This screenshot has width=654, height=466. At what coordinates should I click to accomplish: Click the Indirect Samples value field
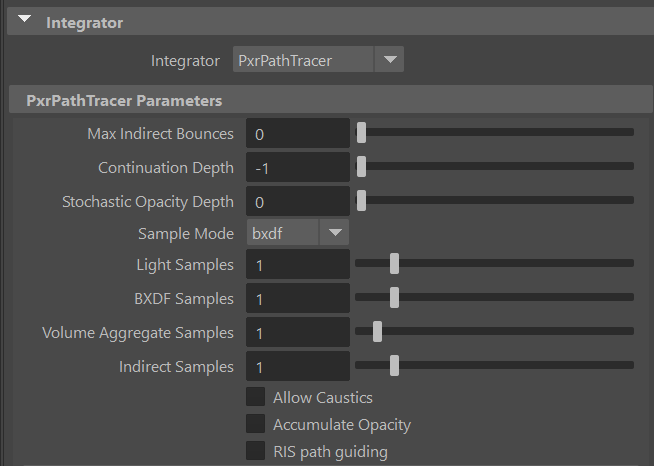click(x=298, y=367)
